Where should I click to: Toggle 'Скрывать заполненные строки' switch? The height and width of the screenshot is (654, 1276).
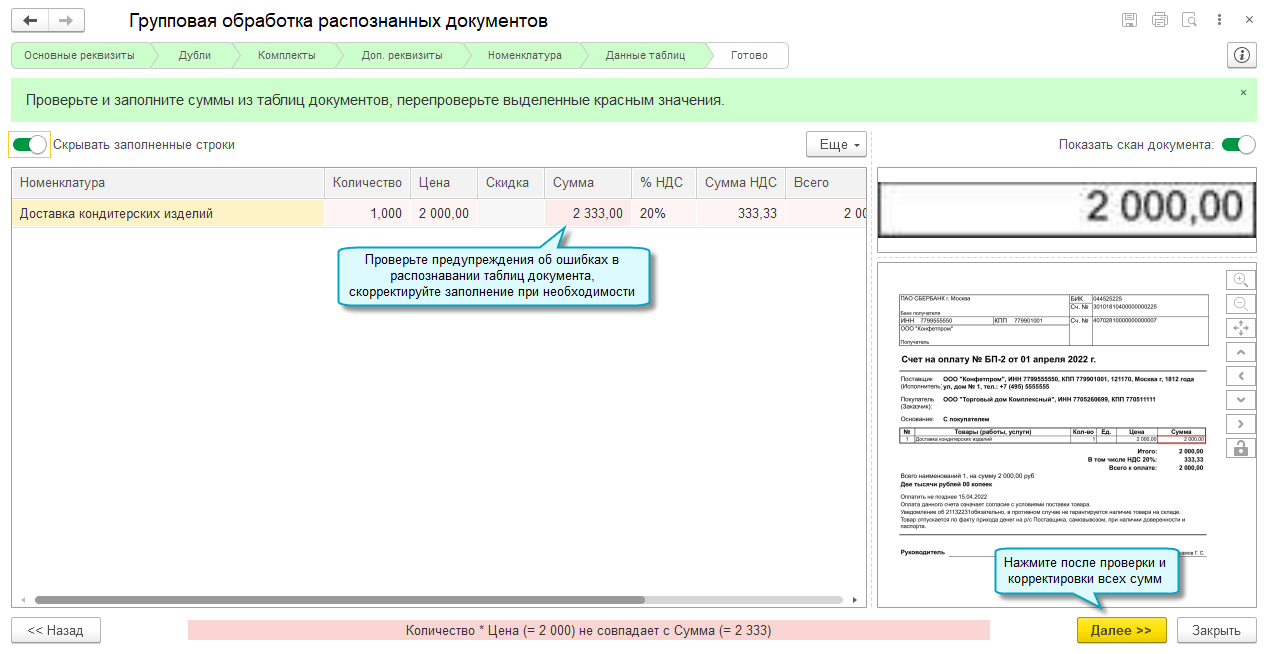pyautogui.click(x=30, y=145)
